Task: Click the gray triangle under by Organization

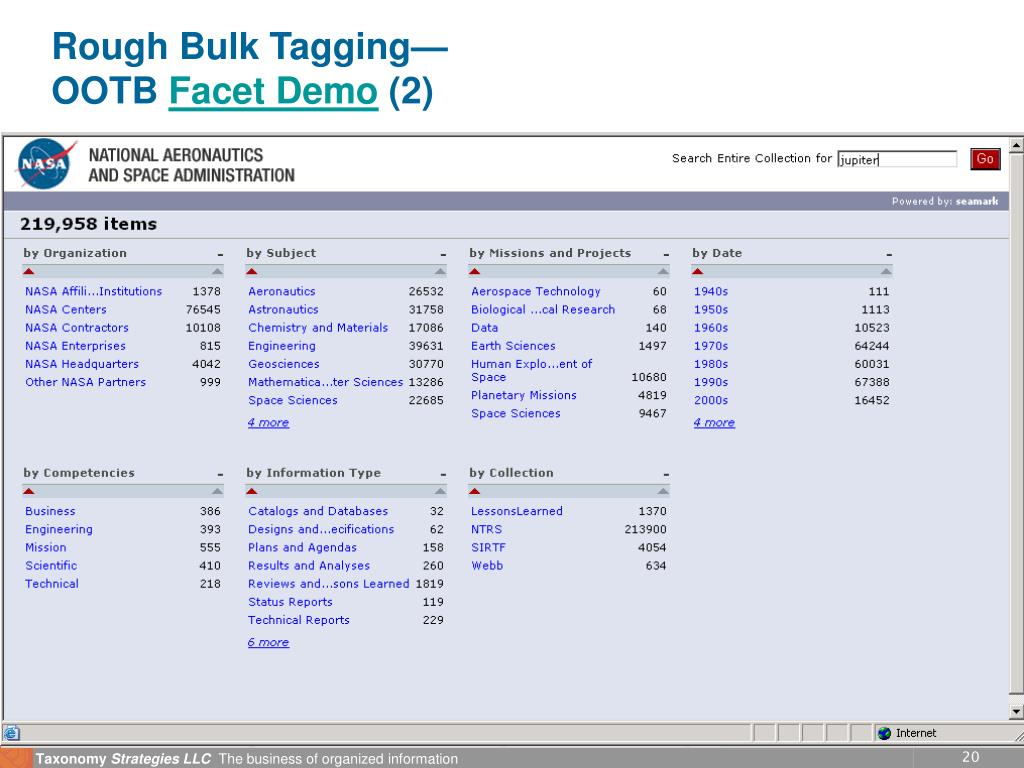Action: (x=217, y=271)
